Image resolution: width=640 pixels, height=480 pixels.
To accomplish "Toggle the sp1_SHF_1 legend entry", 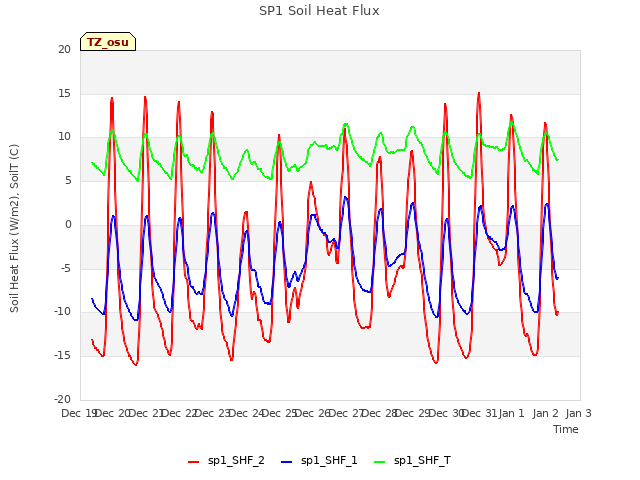I will [319, 461].
